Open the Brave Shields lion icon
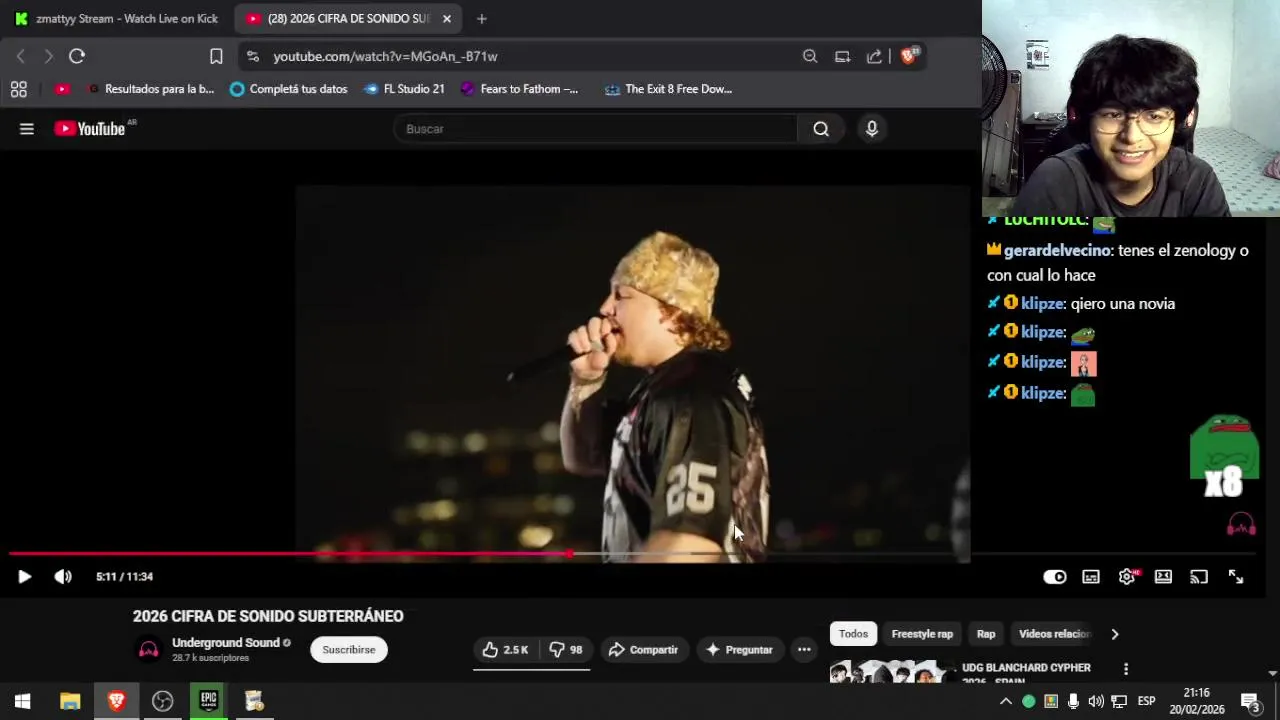 [x=908, y=56]
